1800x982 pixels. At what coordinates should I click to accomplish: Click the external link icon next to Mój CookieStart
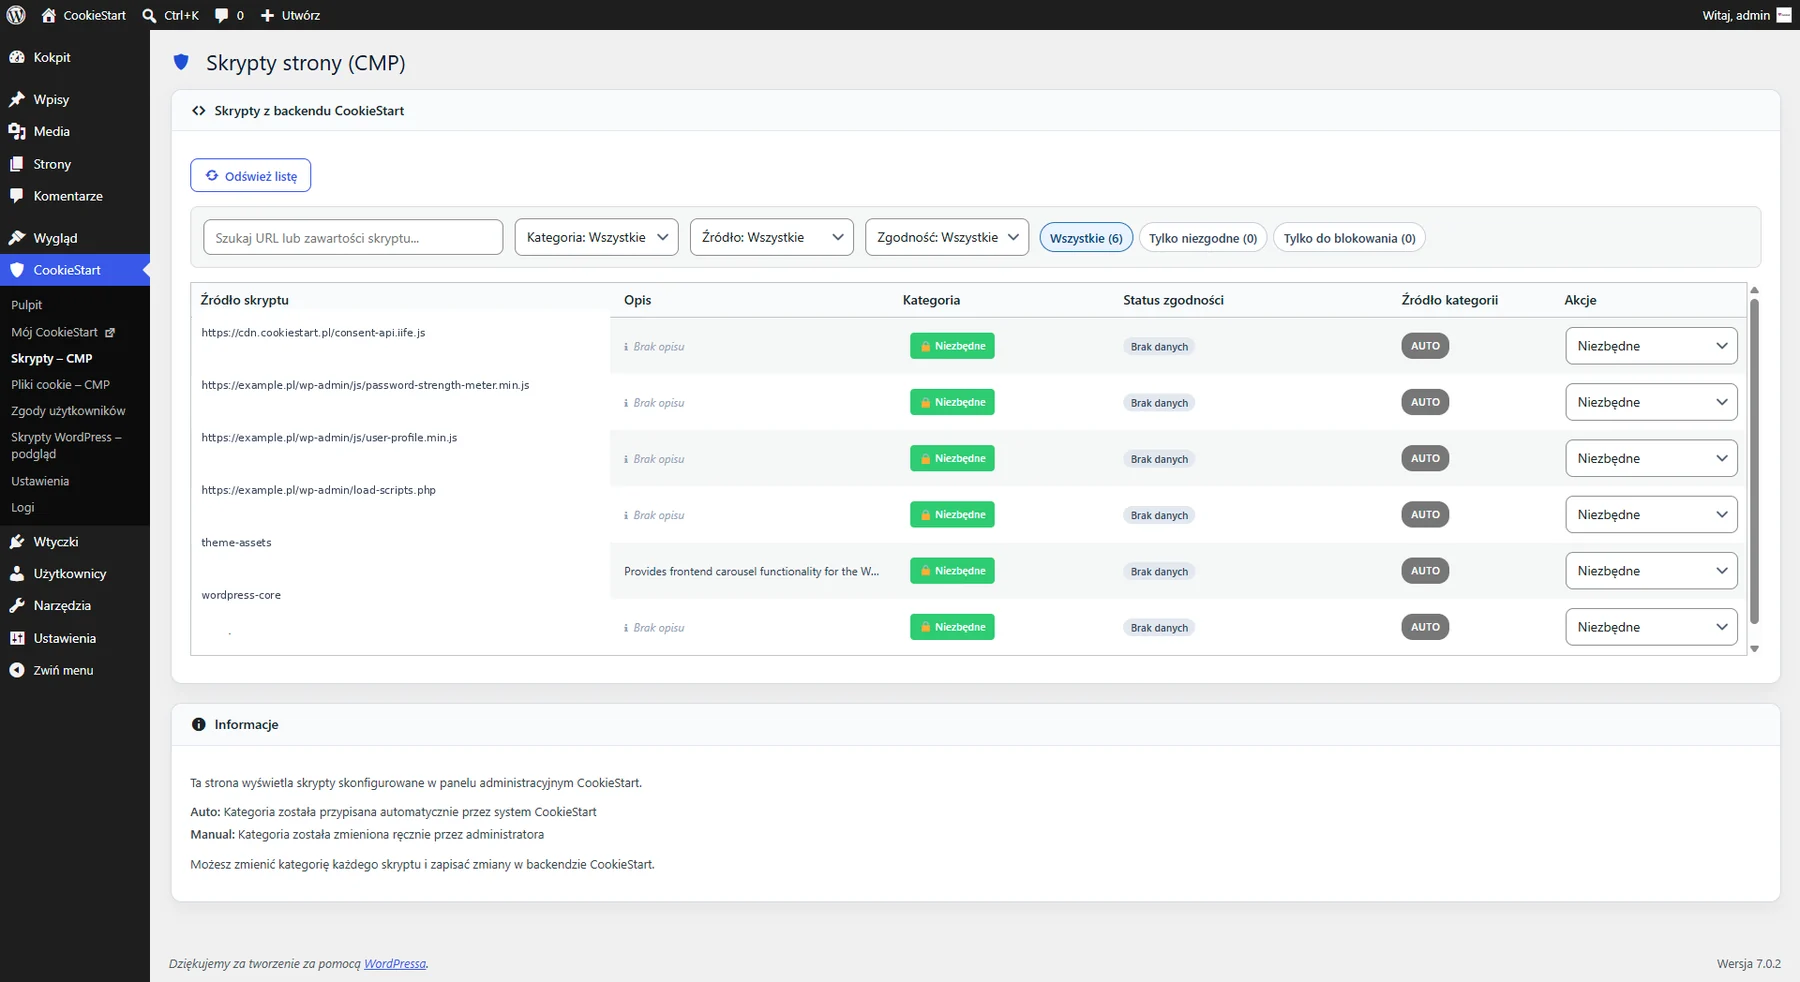pyautogui.click(x=110, y=332)
